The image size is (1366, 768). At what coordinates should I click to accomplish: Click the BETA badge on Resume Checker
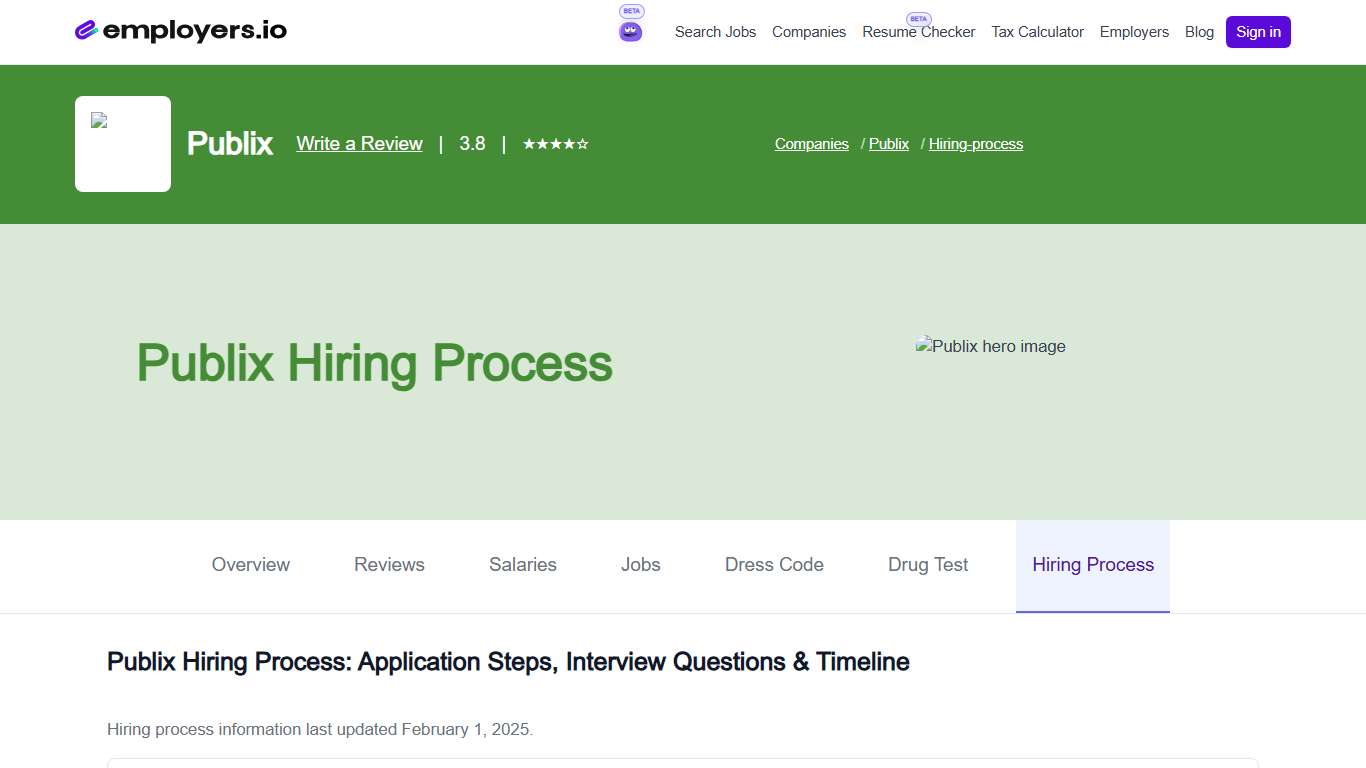(x=918, y=18)
